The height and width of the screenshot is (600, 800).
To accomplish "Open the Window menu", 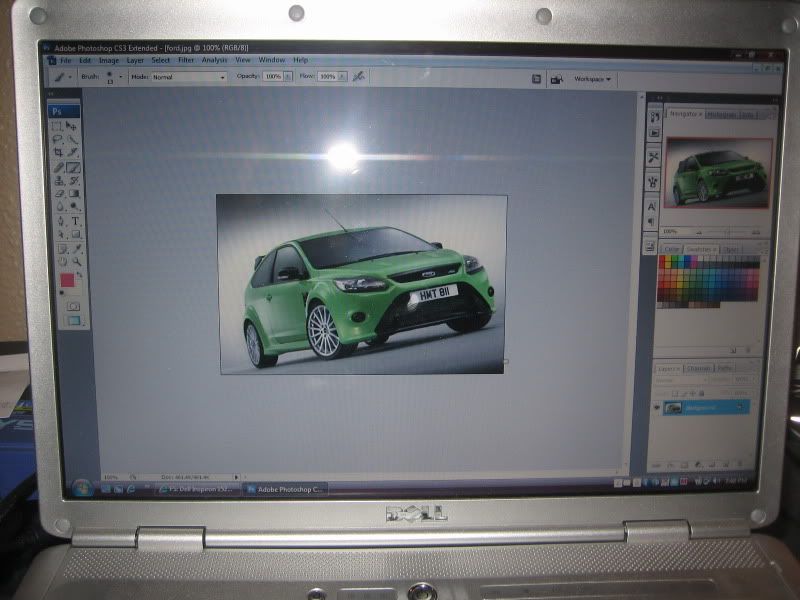I will click(271, 60).
